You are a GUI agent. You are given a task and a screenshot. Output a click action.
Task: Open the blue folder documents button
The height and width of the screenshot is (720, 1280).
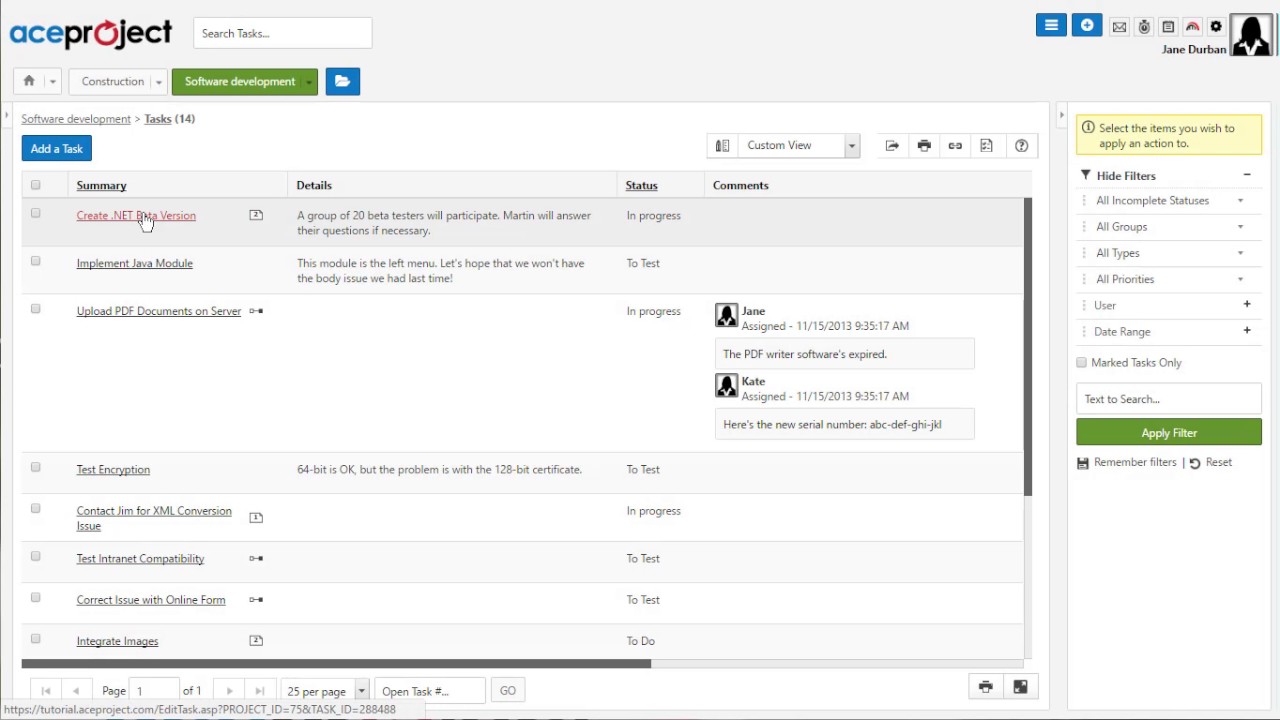pos(342,81)
